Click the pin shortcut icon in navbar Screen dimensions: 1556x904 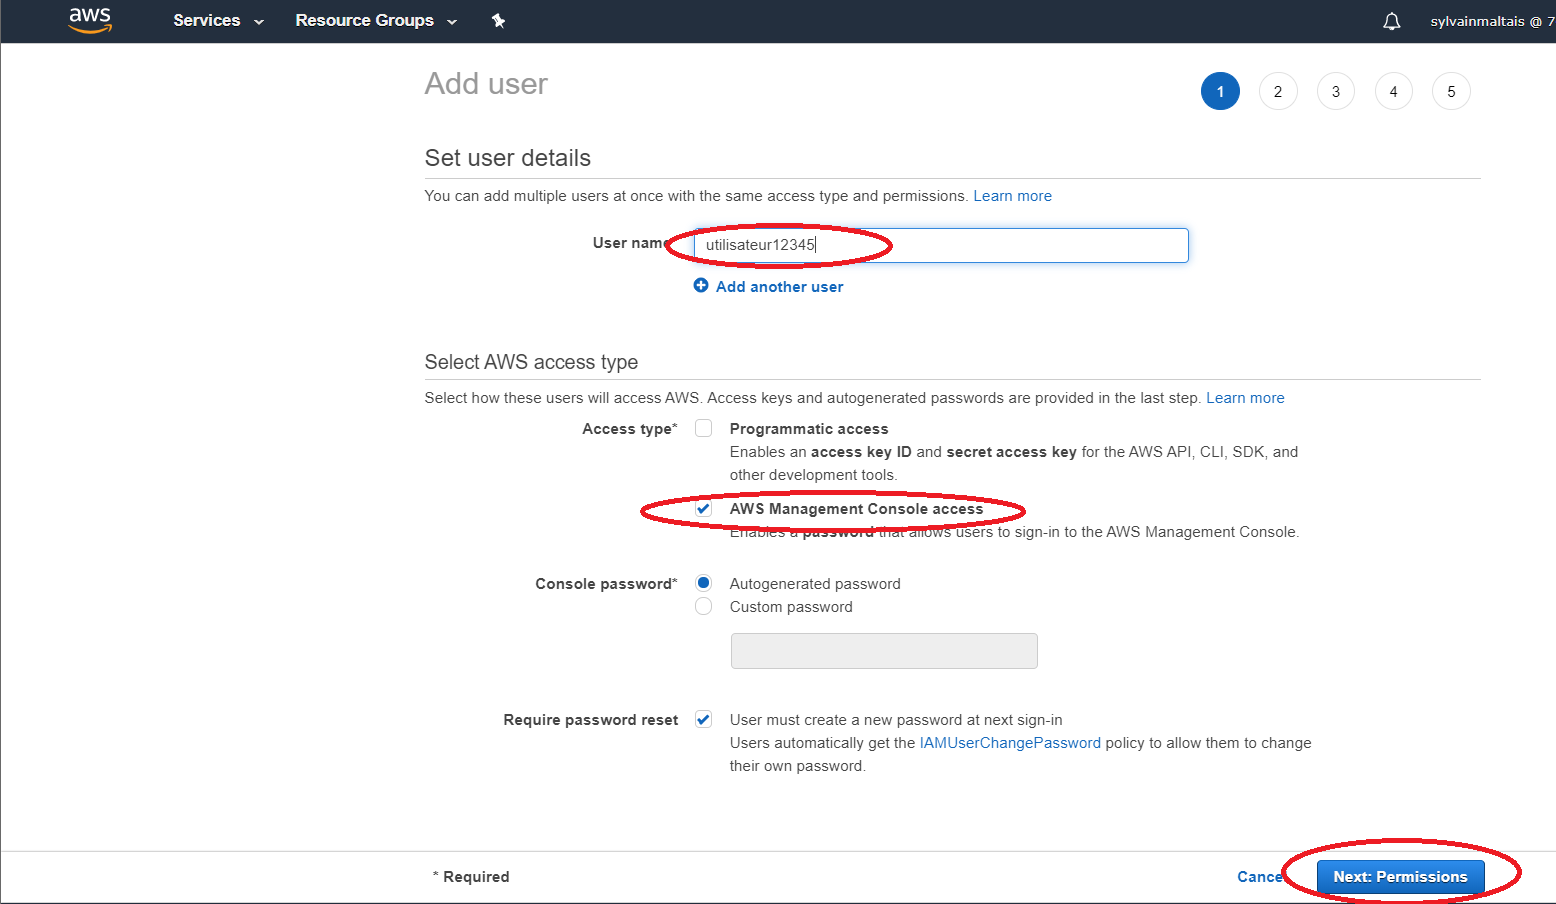point(498,21)
